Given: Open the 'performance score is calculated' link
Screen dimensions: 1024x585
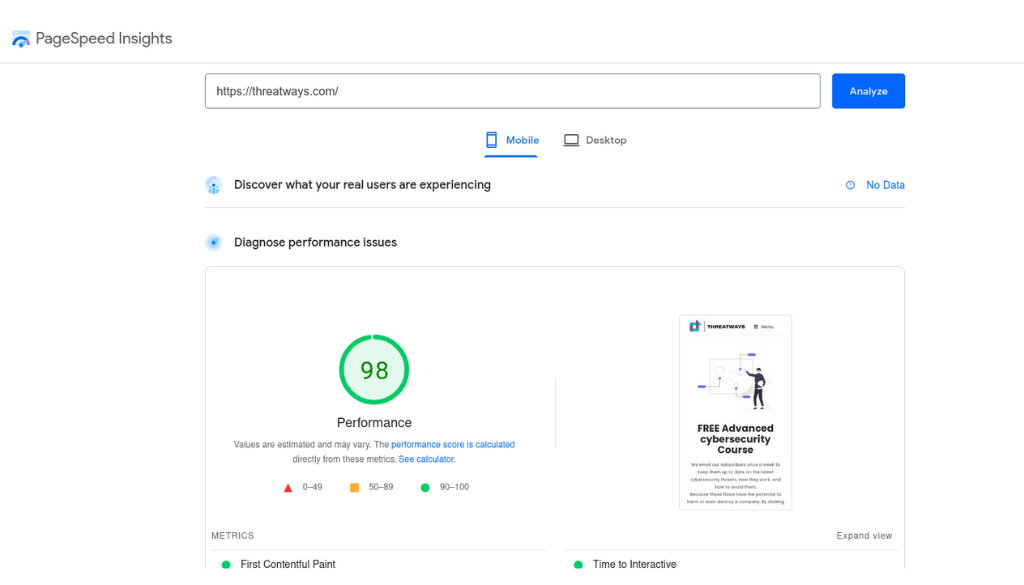Looking at the screenshot, I should (x=453, y=445).
